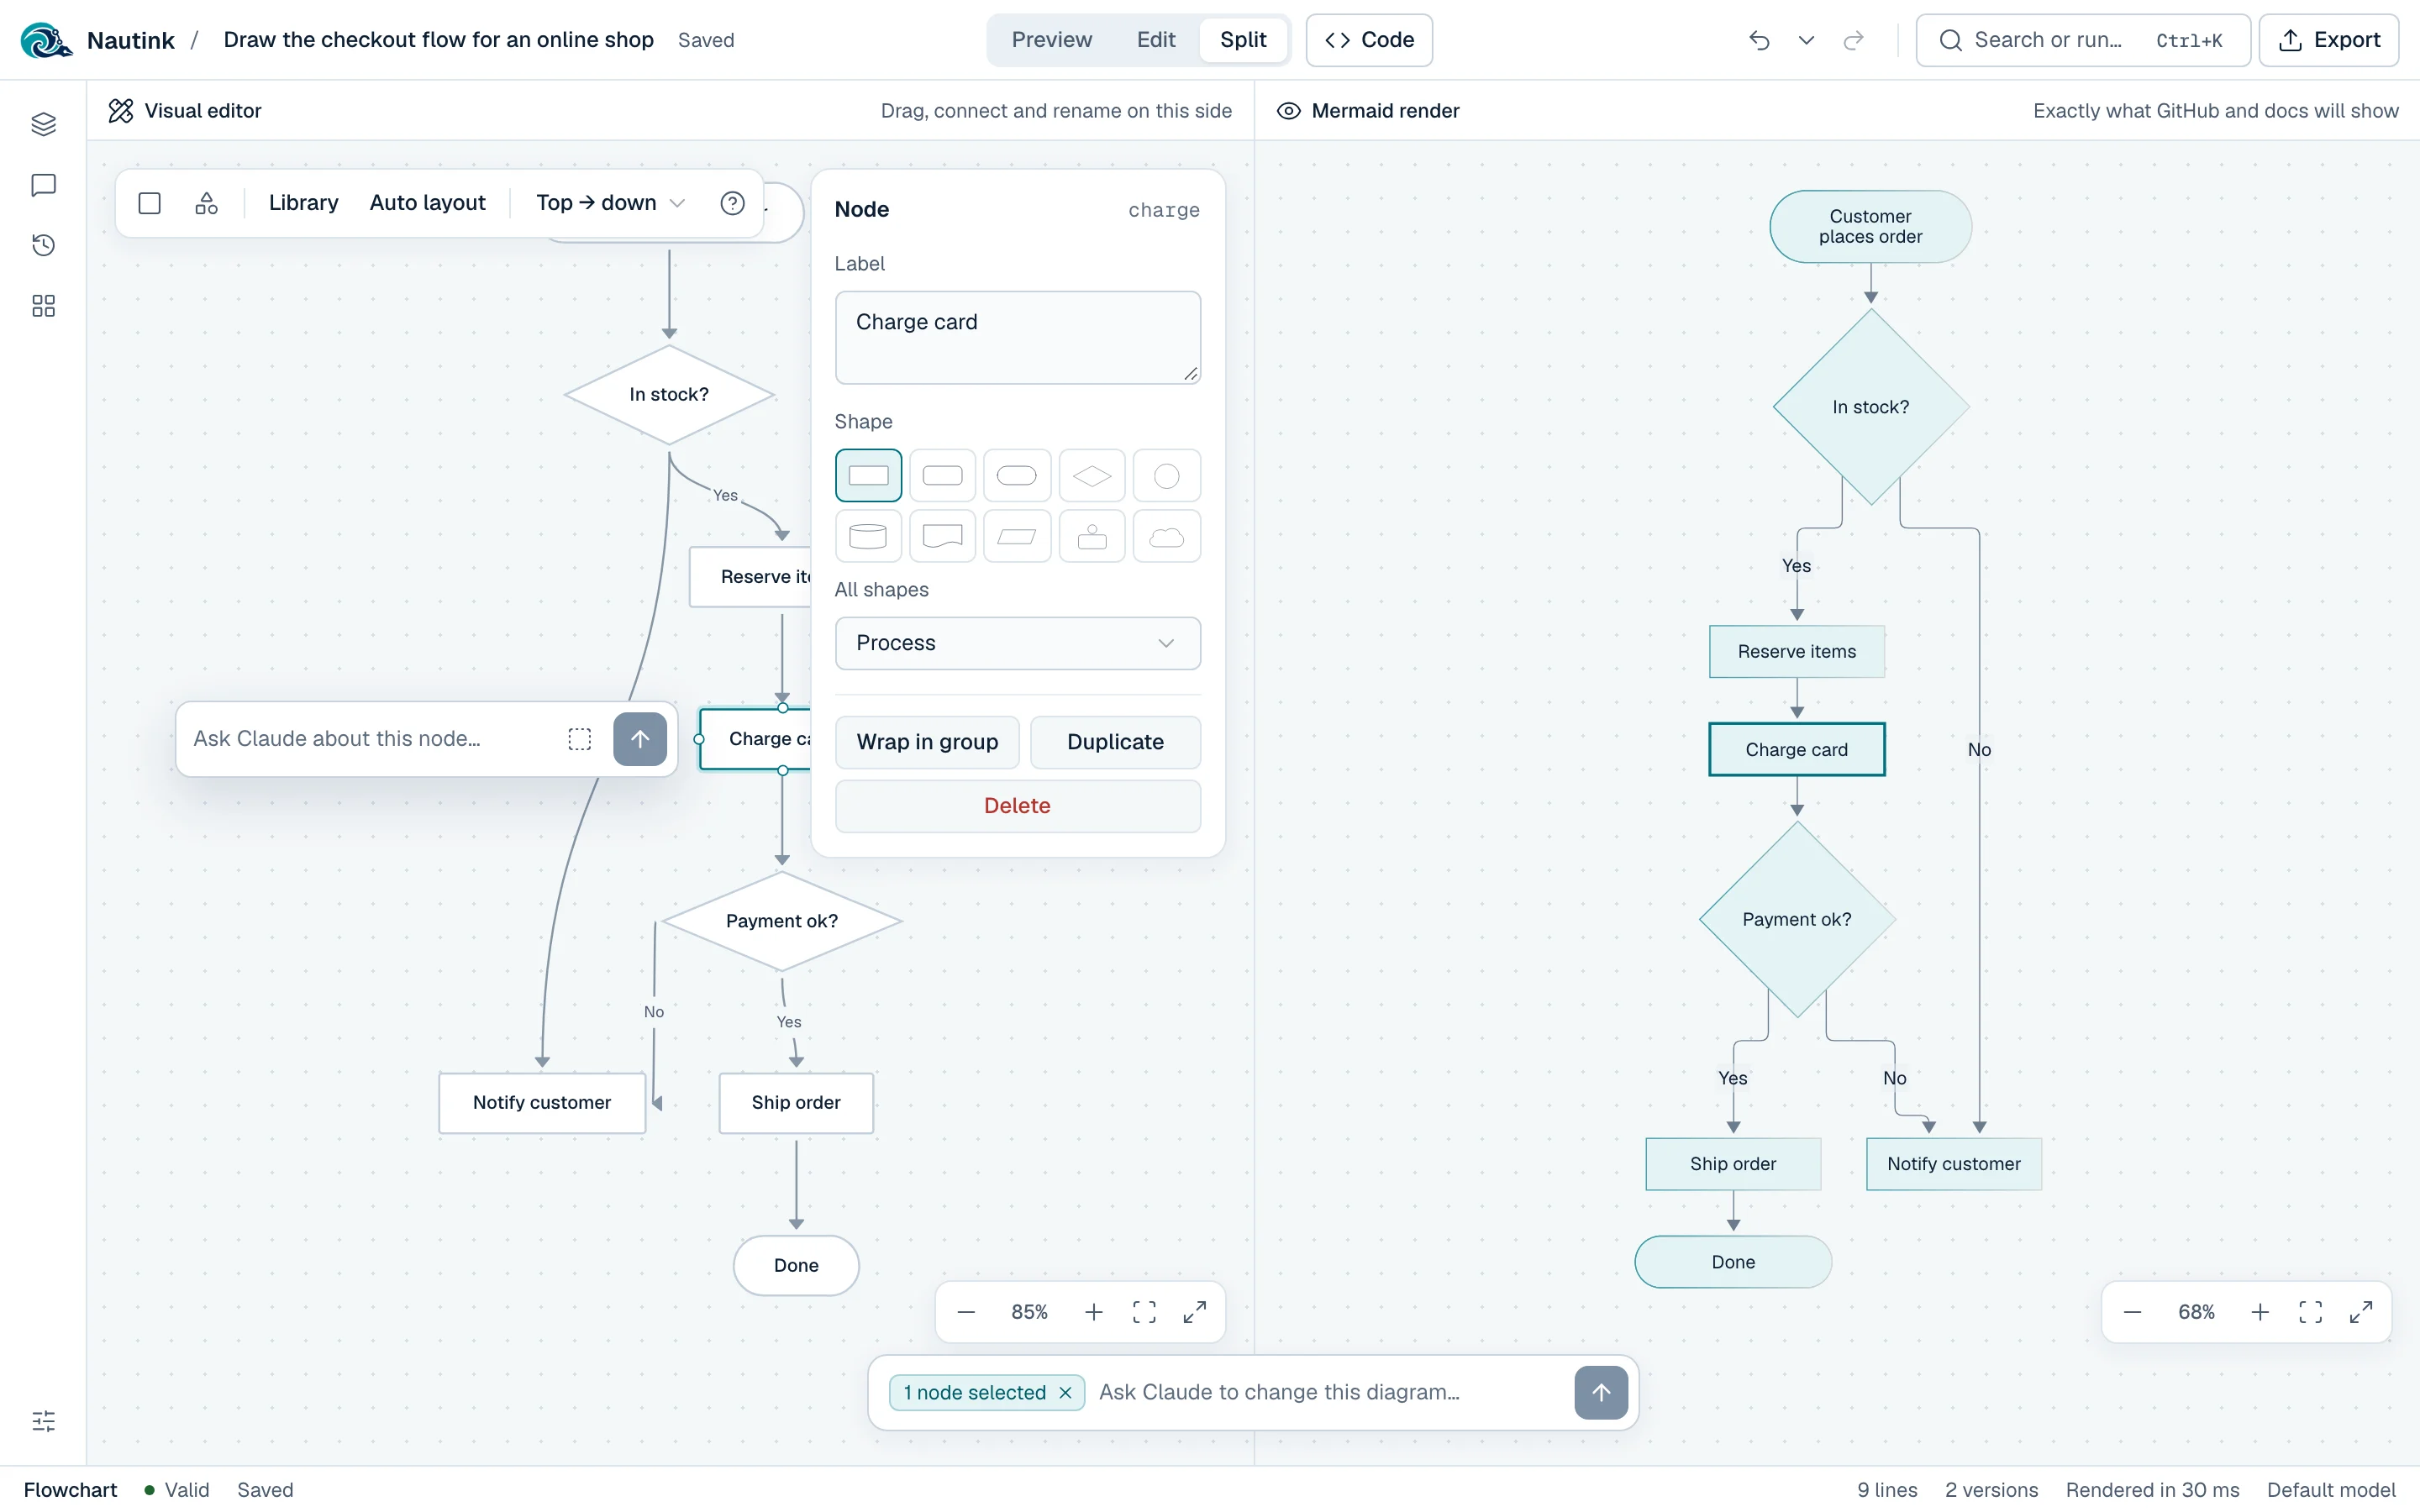Open the help question mark icon

tap(732, 203)
